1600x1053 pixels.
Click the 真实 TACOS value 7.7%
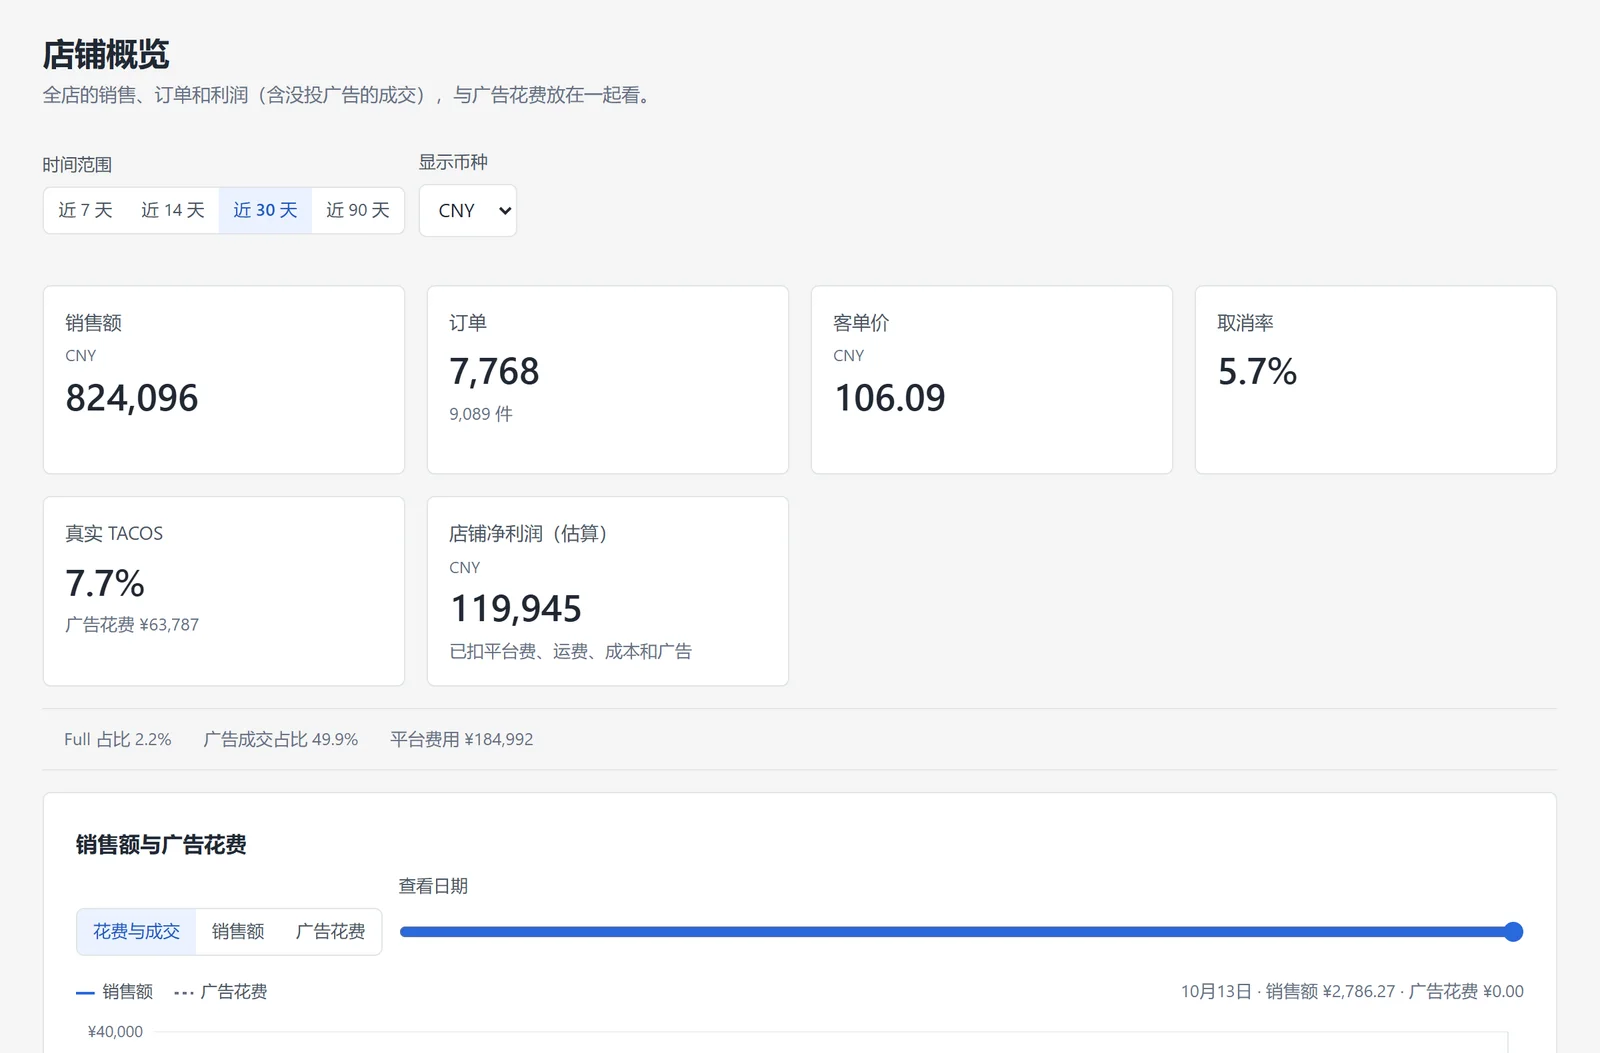[105, 583]
